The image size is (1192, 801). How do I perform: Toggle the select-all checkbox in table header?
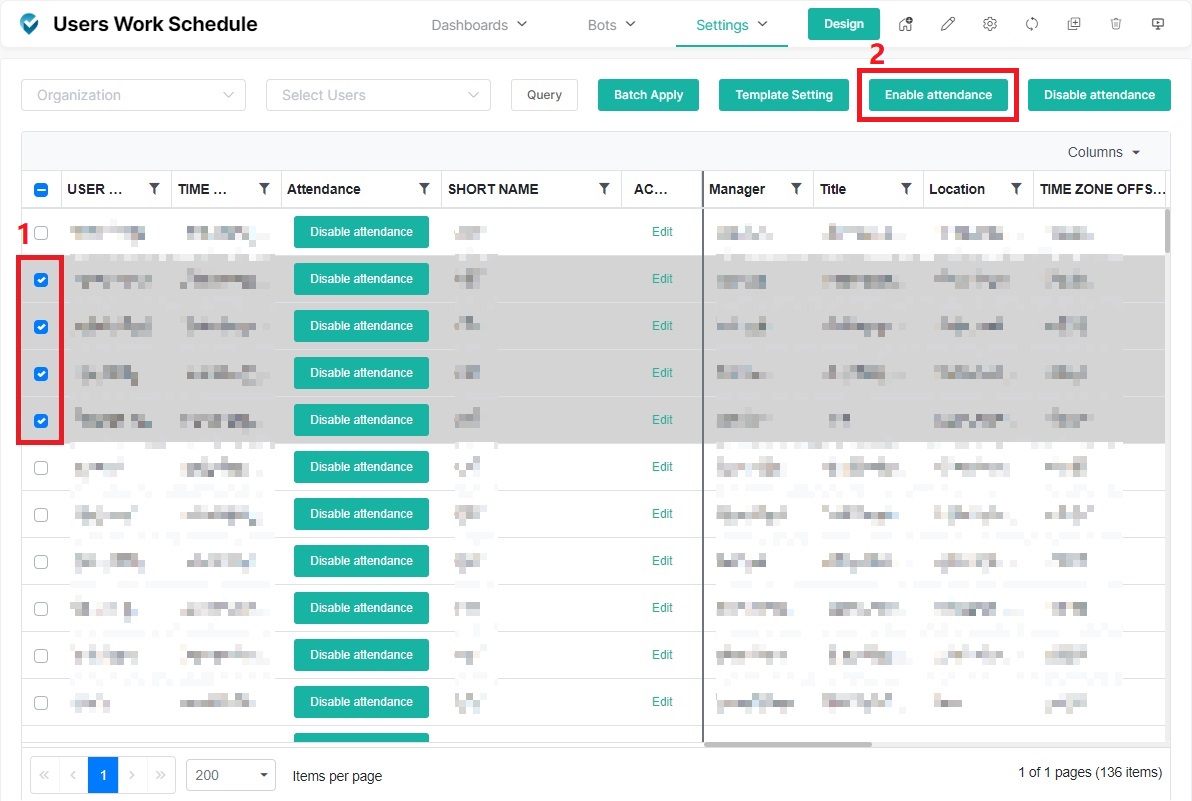point(41,189)
